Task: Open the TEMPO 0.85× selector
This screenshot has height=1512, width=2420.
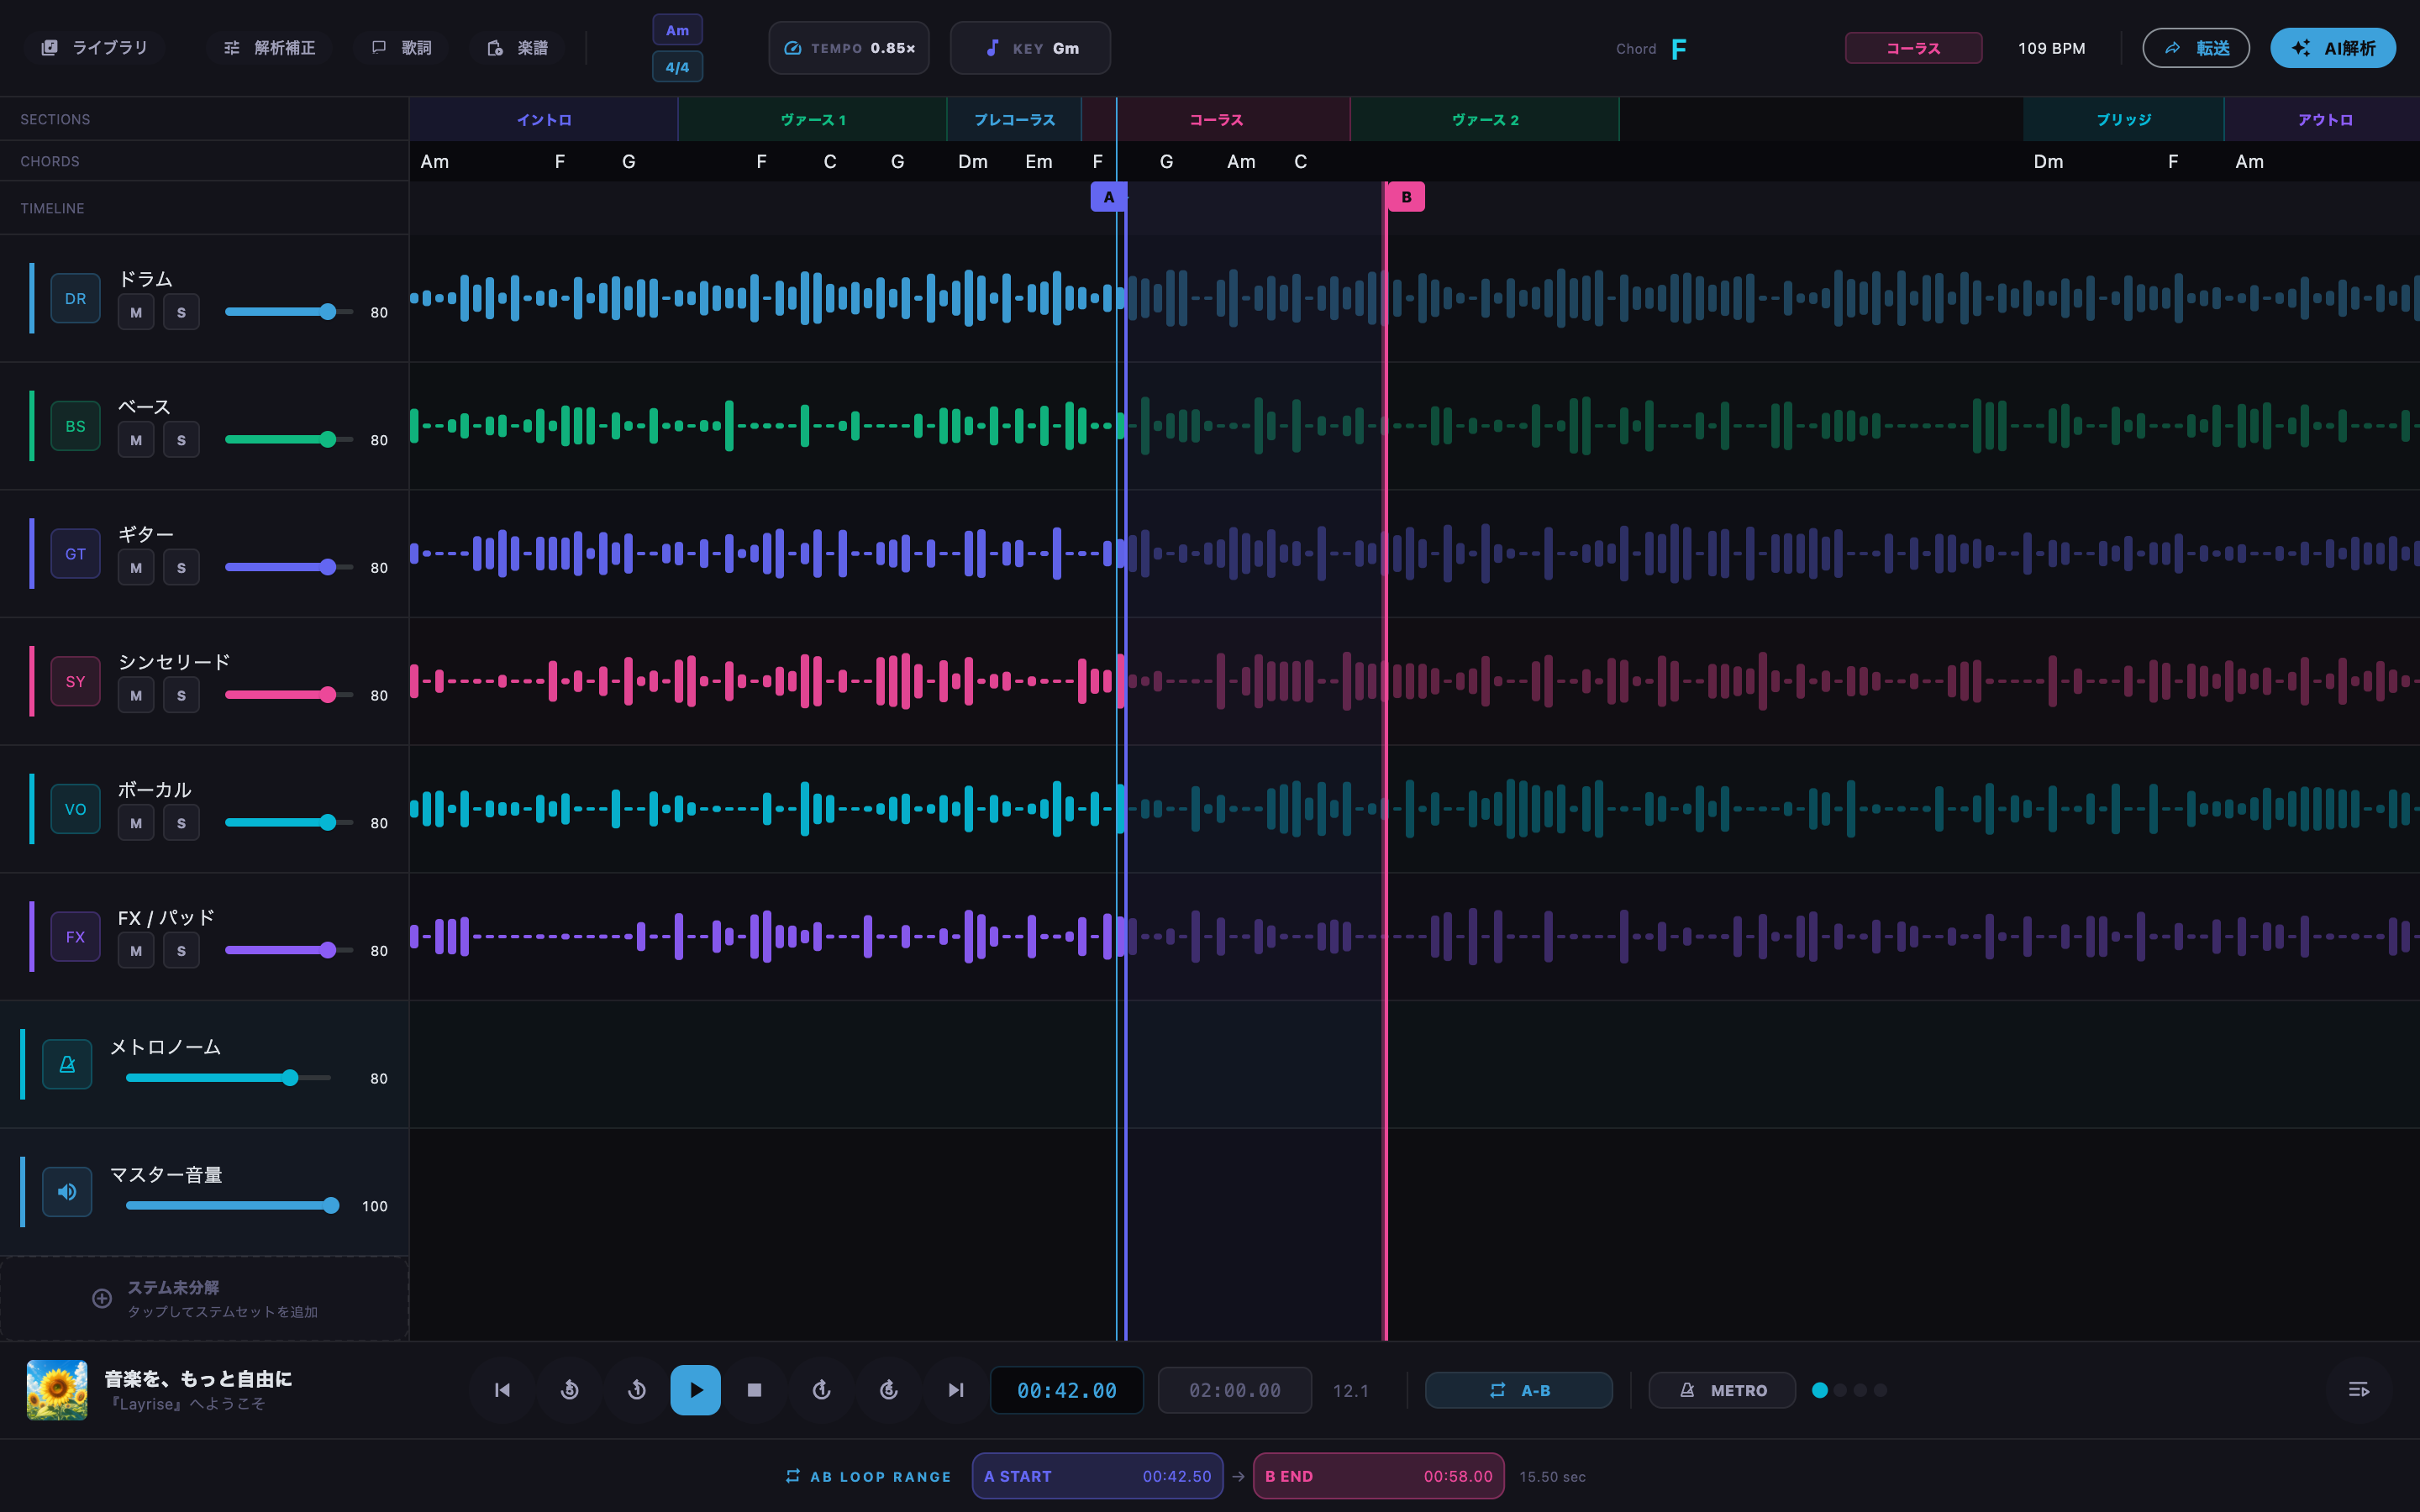Action: (x=849, y=48)
